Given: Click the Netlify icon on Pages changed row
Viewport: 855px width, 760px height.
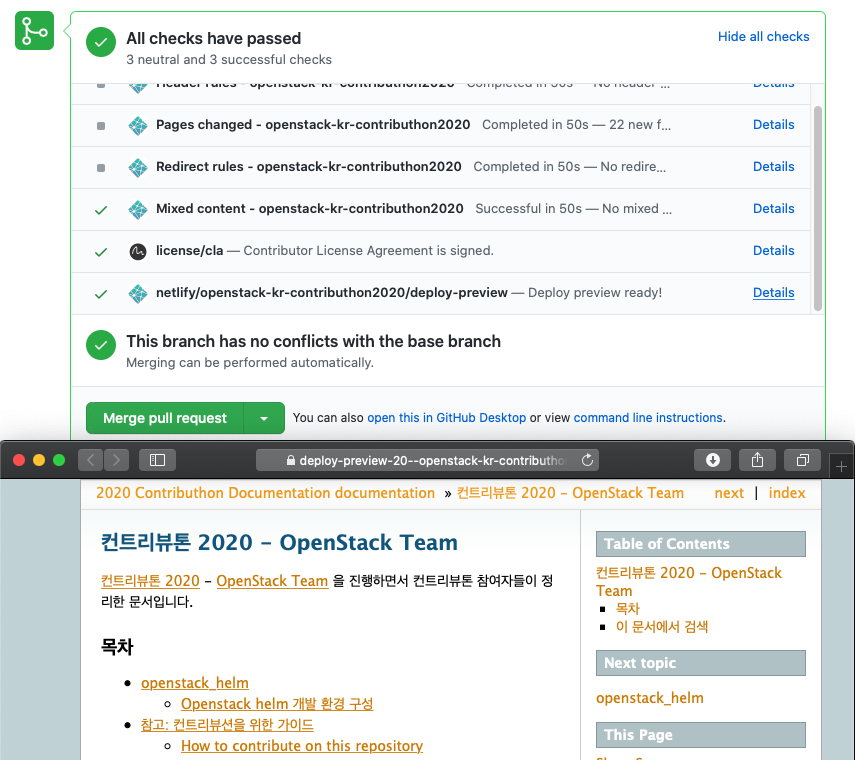Looking at the screenshot, I should [x=138, y=125].
